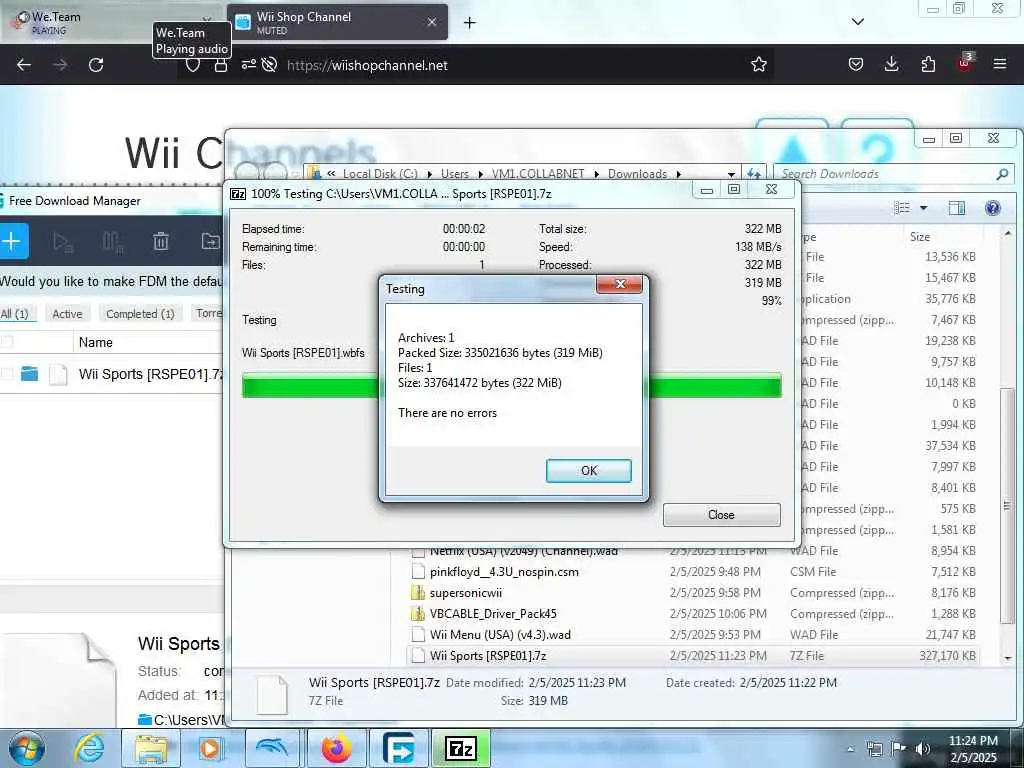
Task: Expand arrow after Downloads breadcrumb
Action: [x=679, y=174]
